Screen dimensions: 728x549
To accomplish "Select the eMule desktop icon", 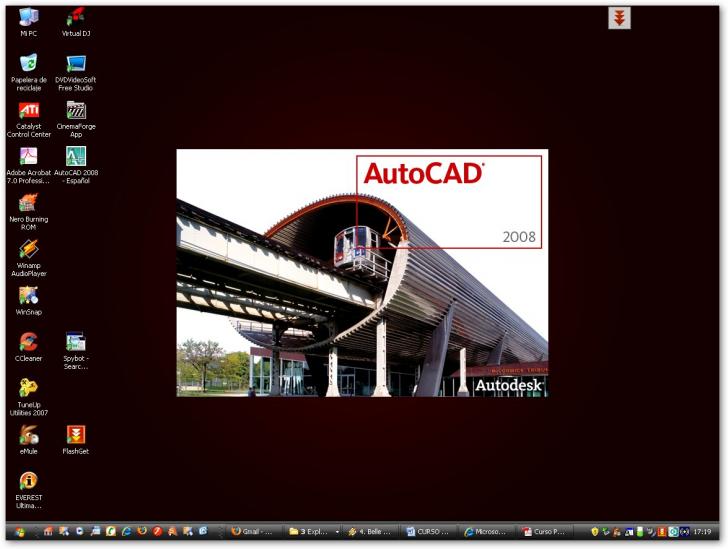I will [x=28, y=440].
